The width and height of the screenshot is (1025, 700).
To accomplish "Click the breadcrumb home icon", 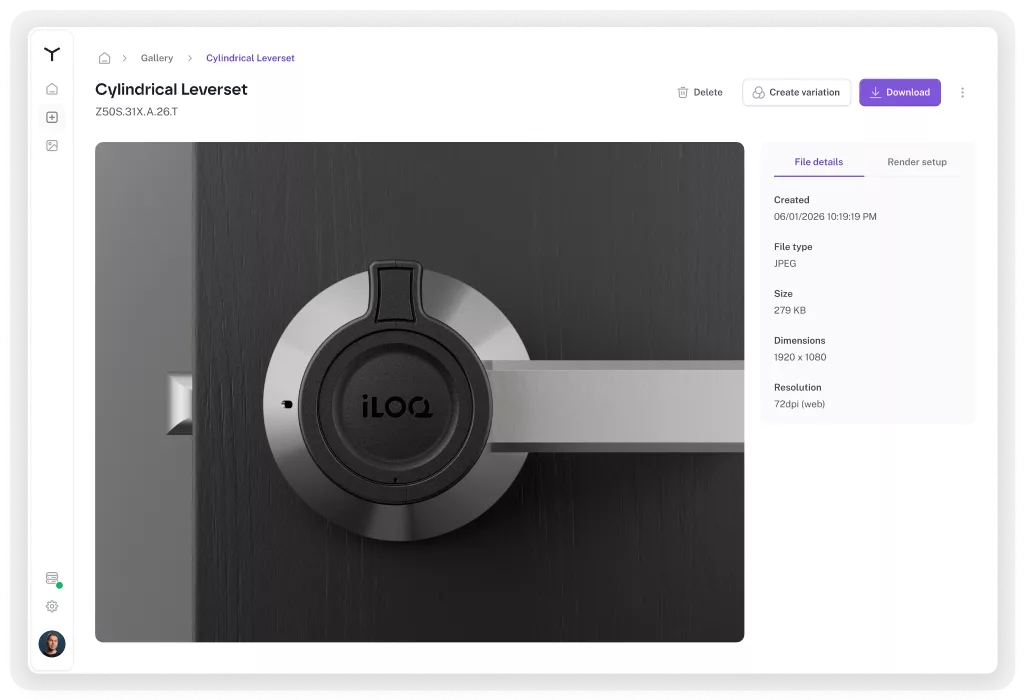I will (x=104, y=58).
